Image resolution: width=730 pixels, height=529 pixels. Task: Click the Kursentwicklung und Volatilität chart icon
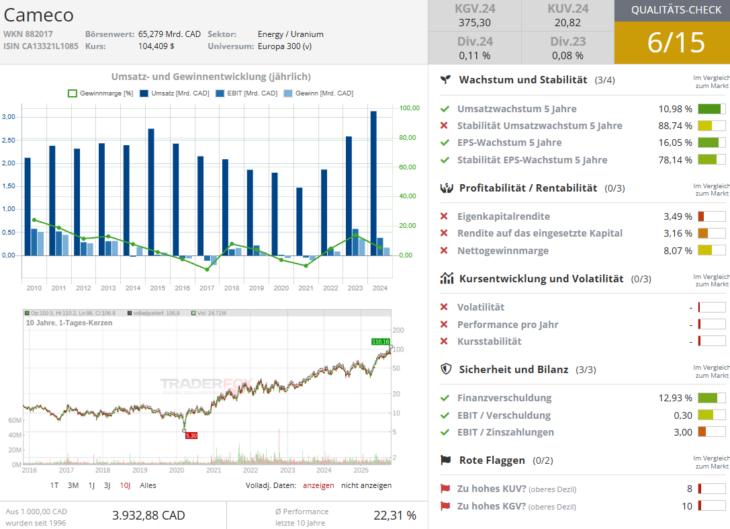pos(446,278)
